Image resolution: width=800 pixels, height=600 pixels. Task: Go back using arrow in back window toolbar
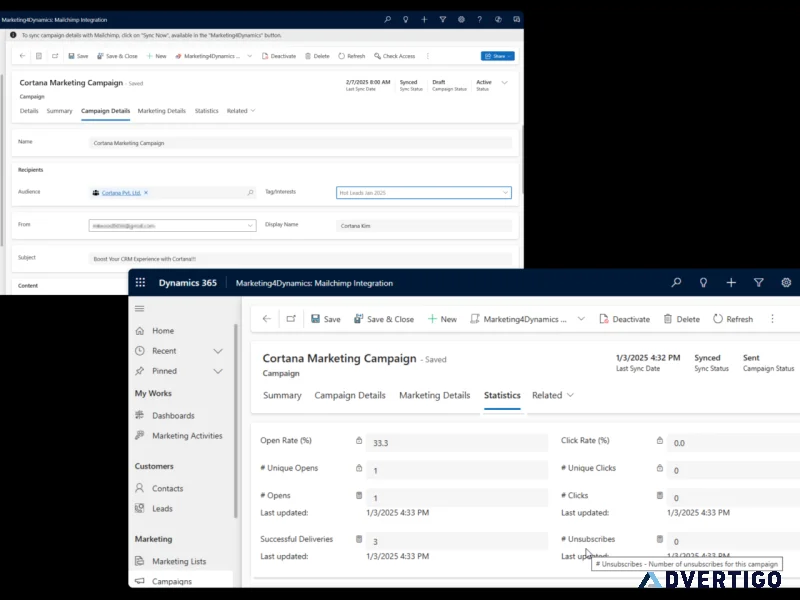pyautogui.click(x=22, y=56)
